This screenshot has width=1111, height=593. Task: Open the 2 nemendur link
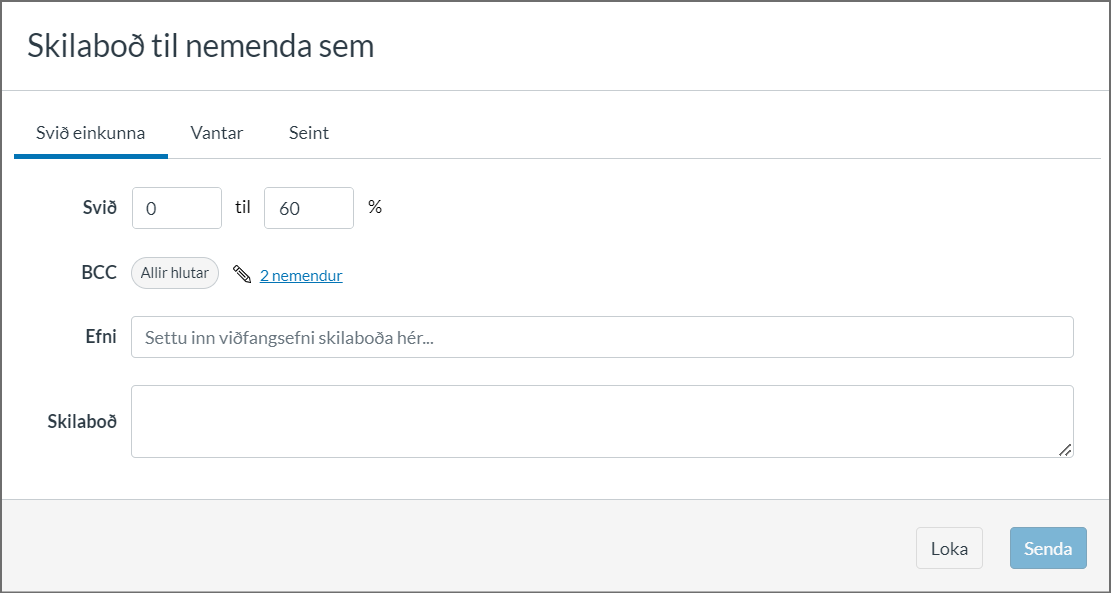pos(301,275)
